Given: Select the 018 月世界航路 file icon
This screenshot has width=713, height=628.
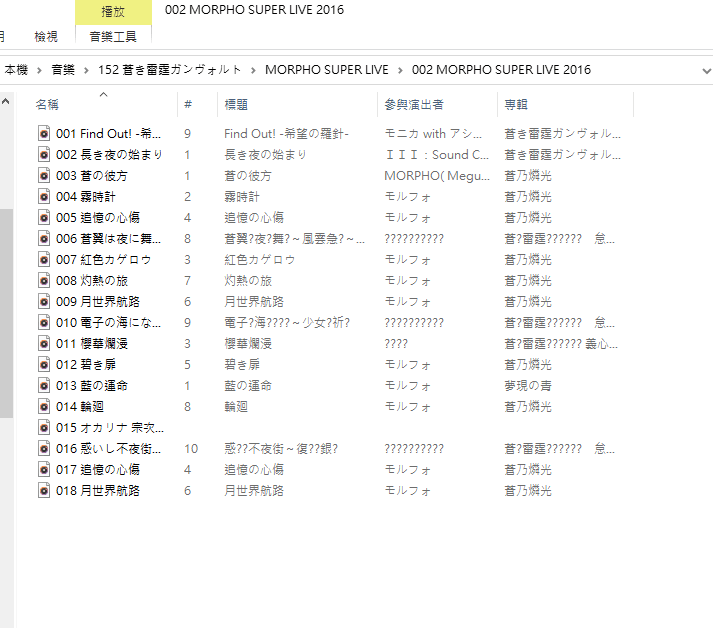Looking at the screenshot, I should 44,490.
